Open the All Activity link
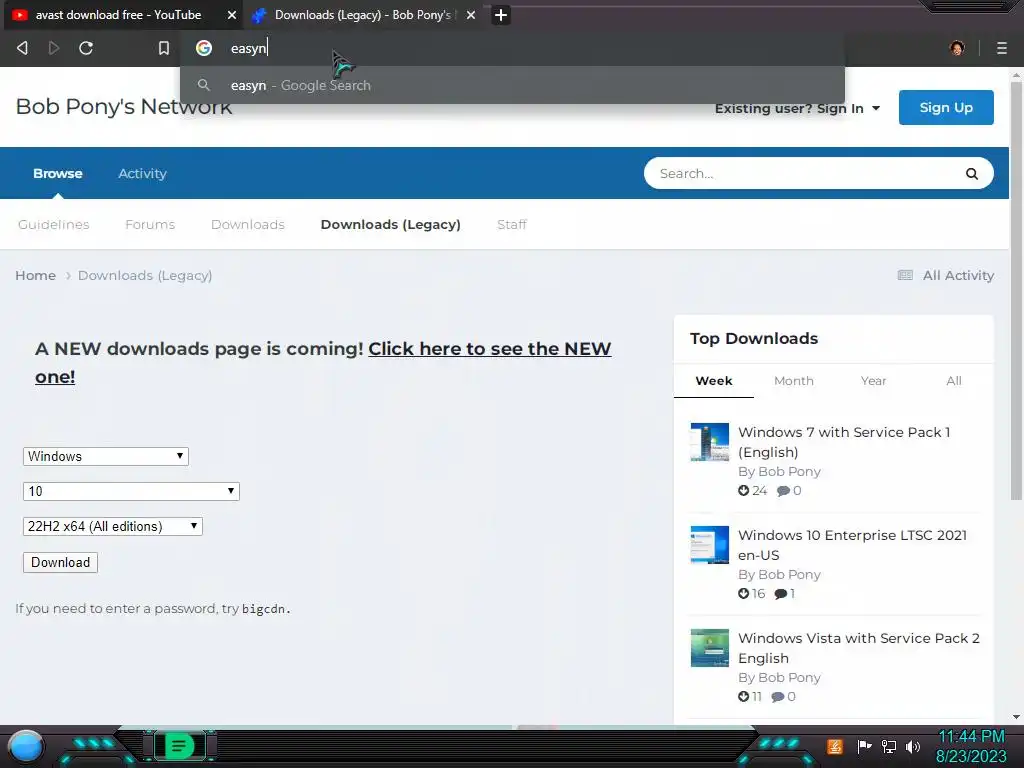This screenshot has width=1024, height=768. coord(946,276)
